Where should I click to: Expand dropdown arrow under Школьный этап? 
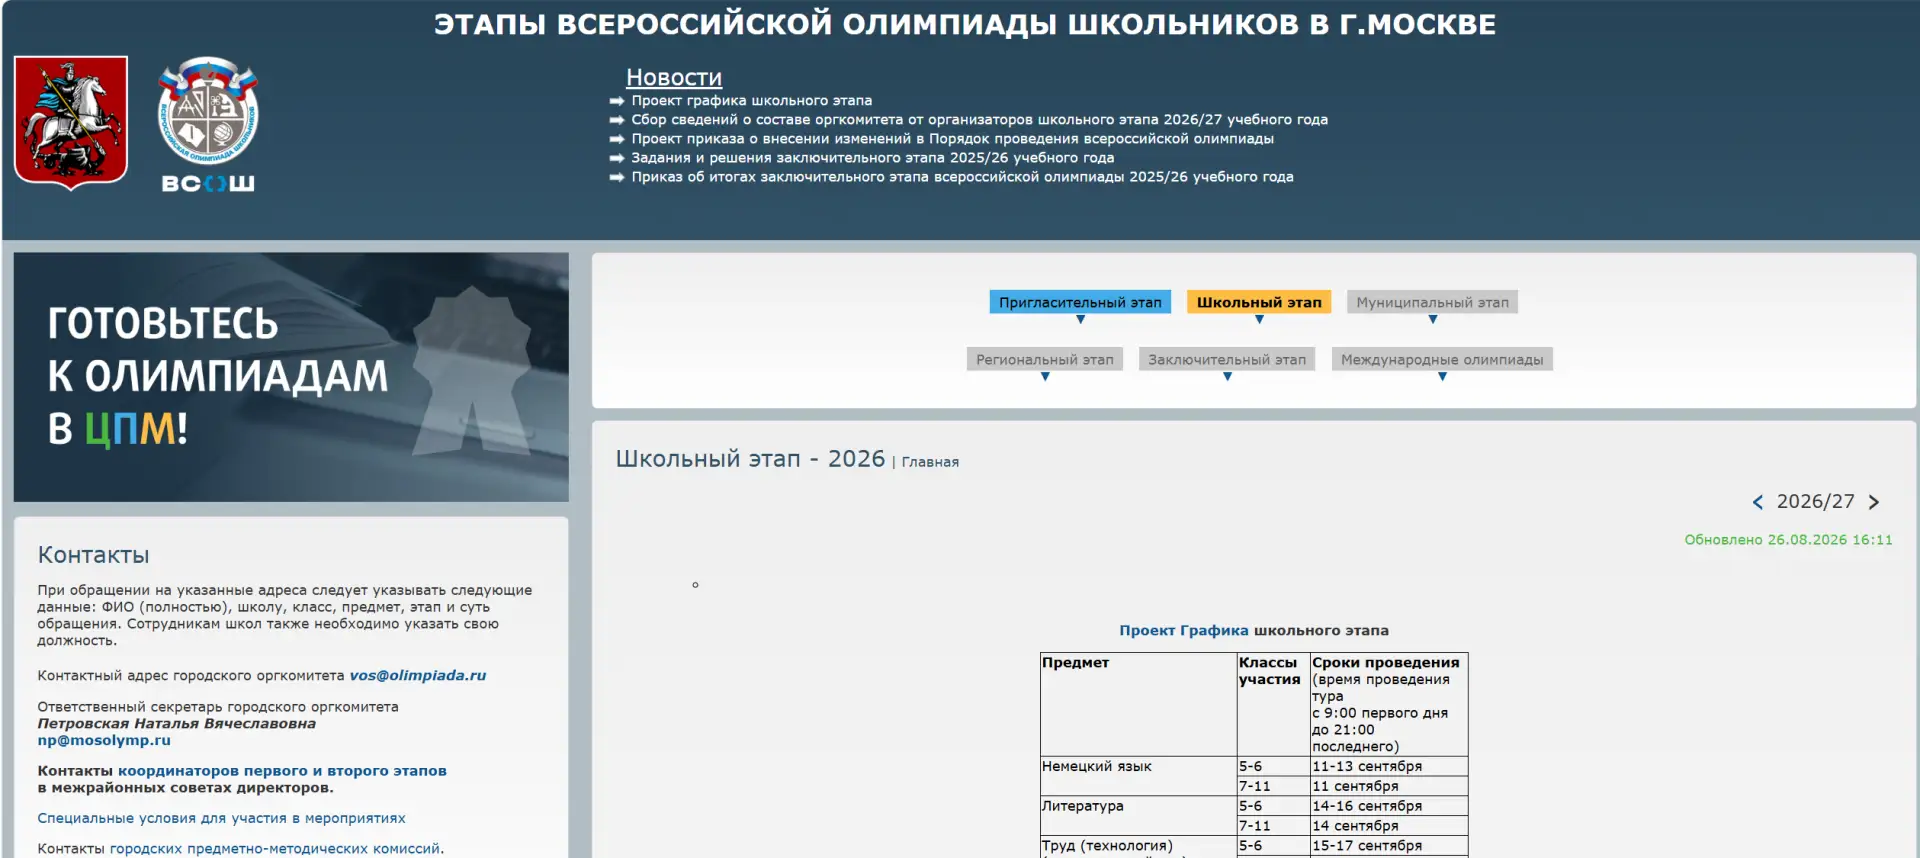(1259, 320)
